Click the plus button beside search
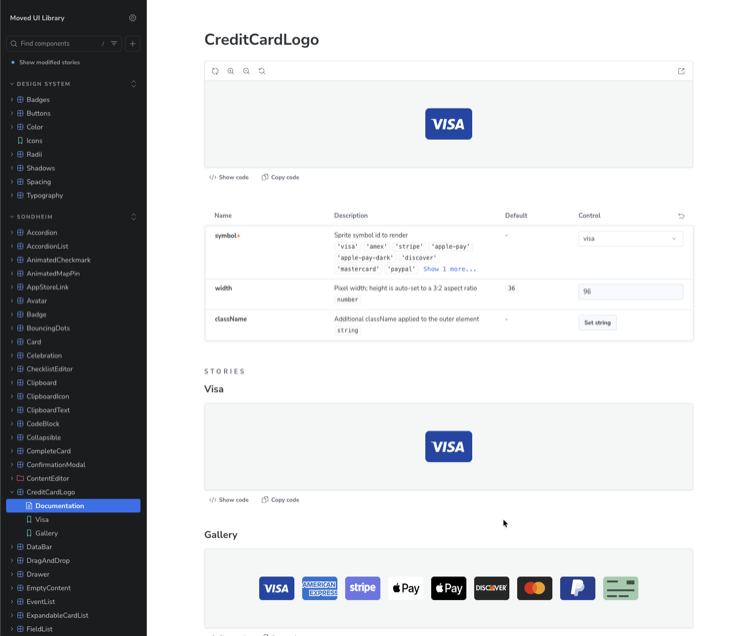 (132, 44)
